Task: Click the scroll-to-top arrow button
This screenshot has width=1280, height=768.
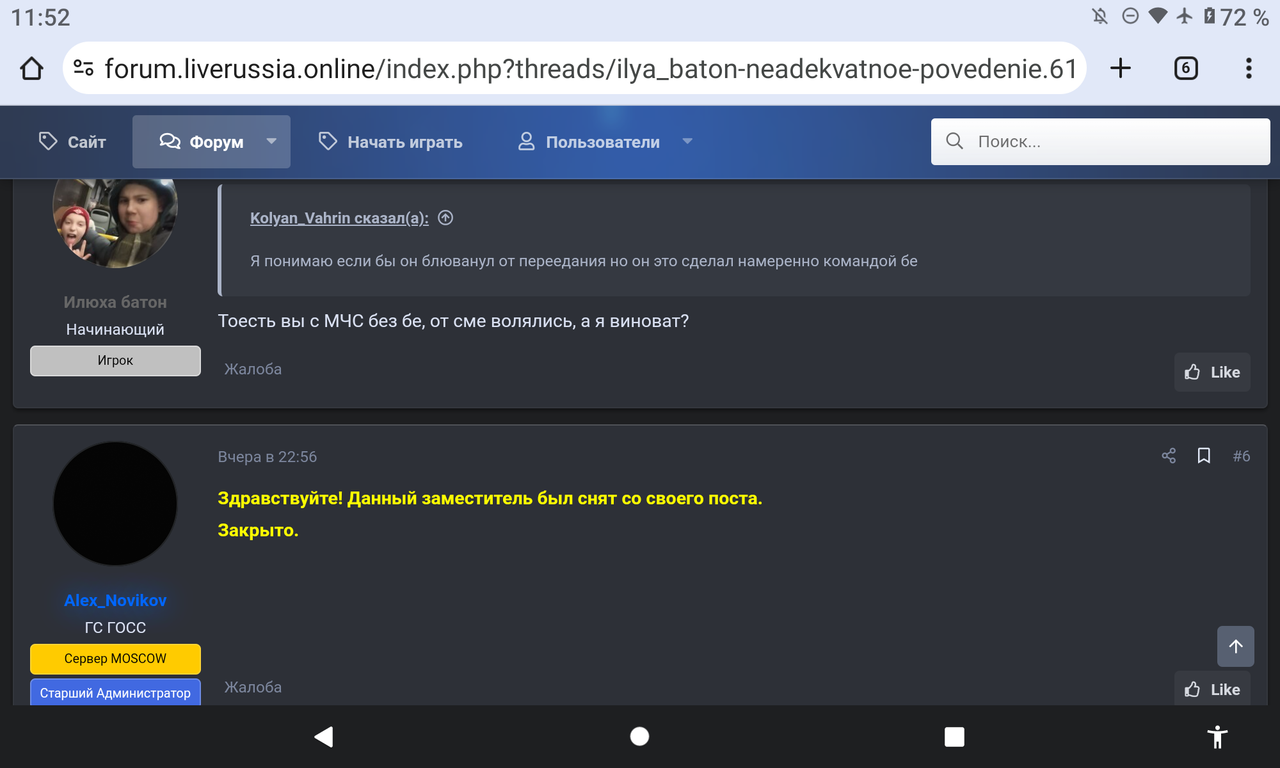Action: [x=1235, y=646]
